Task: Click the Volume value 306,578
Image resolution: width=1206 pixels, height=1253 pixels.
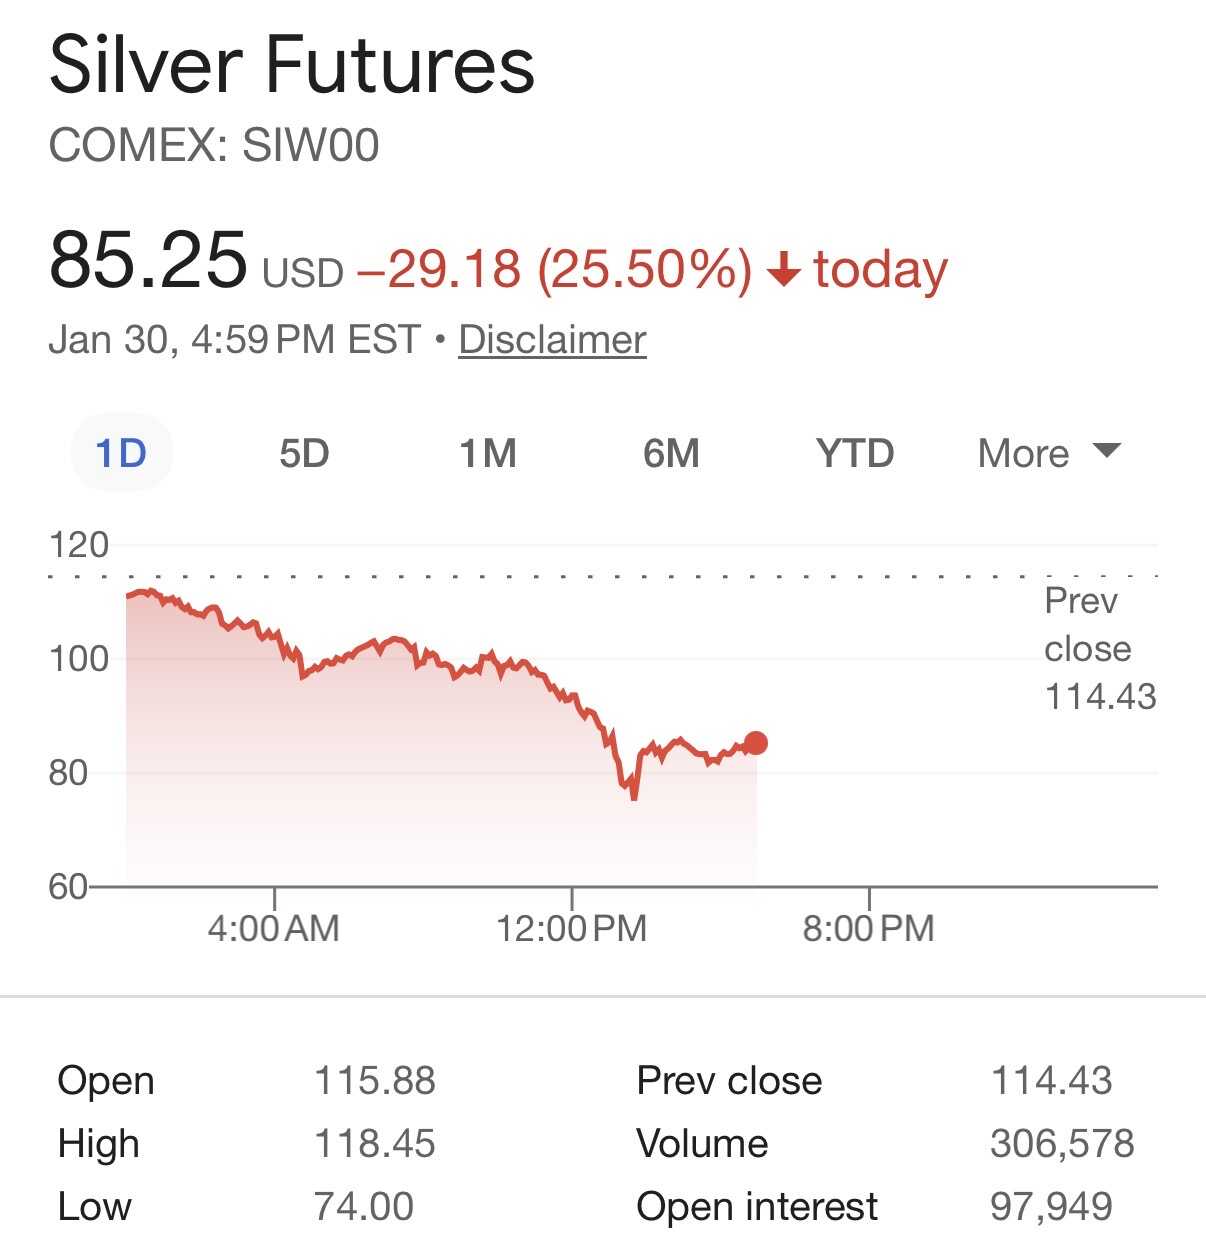Action: pyautogui.click(x=1062, y=1144)
